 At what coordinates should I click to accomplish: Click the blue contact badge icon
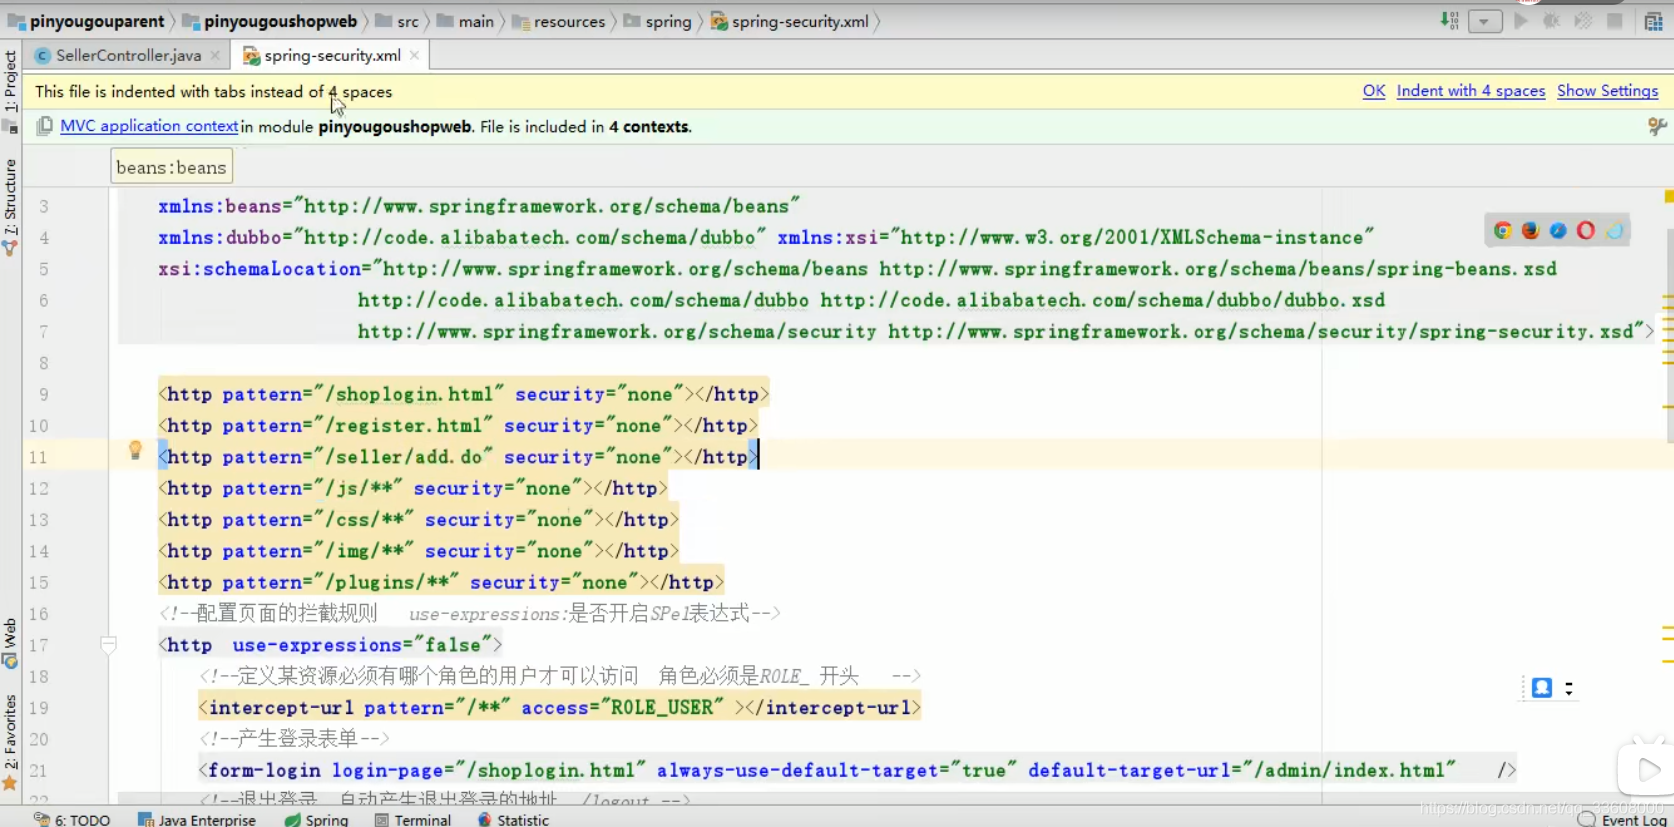[x=1542, y=688]
